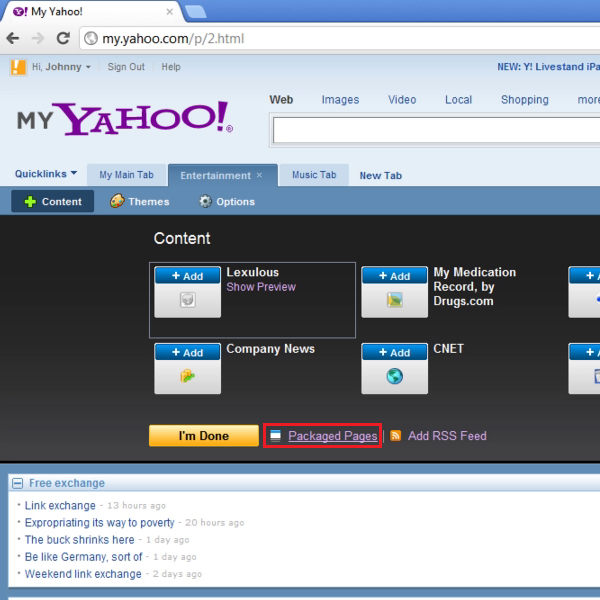Click the Company News widget icon

[x=188, y=376]
